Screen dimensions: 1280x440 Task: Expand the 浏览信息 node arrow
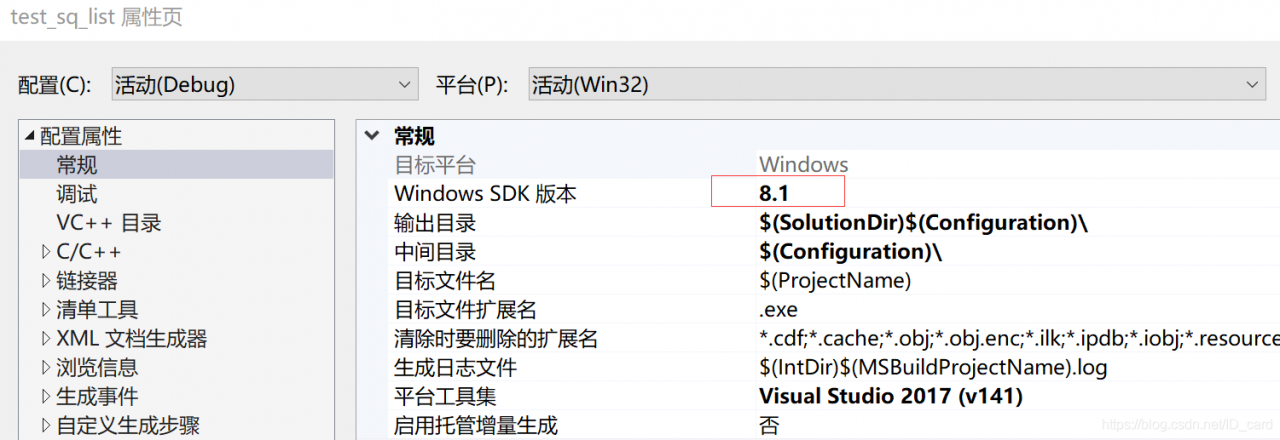point(45,368)
